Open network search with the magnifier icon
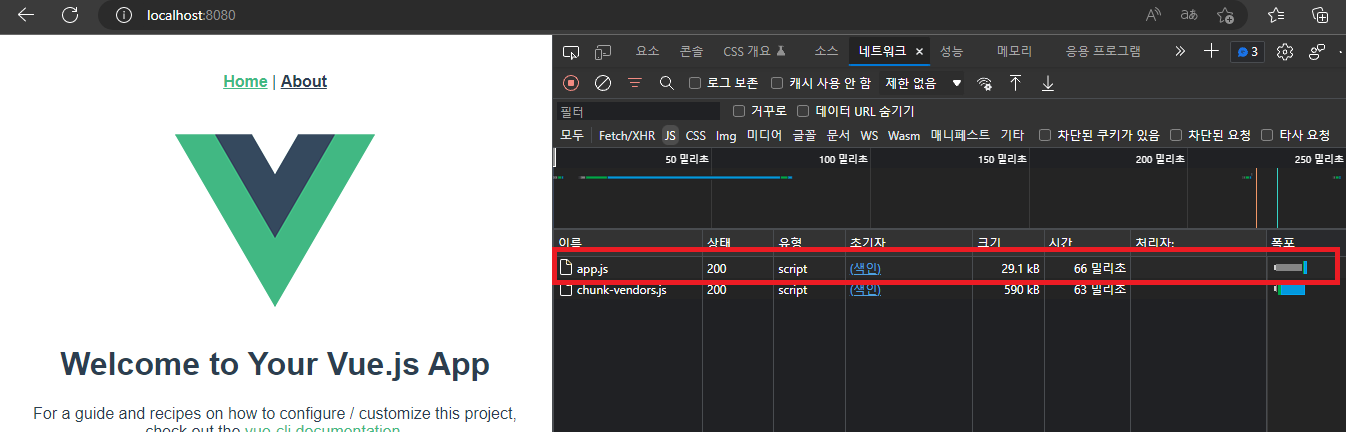The height and width of the screenshot is (432, 1346). pos(666,83)
